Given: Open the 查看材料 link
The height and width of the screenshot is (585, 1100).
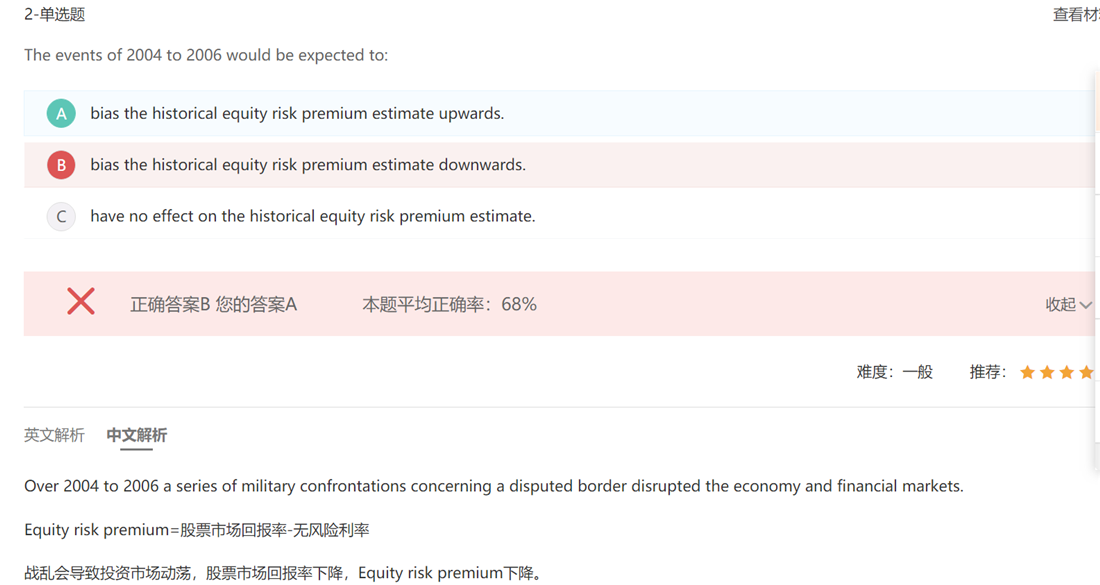Looking at the screenshot, I should pos(1076,15).
